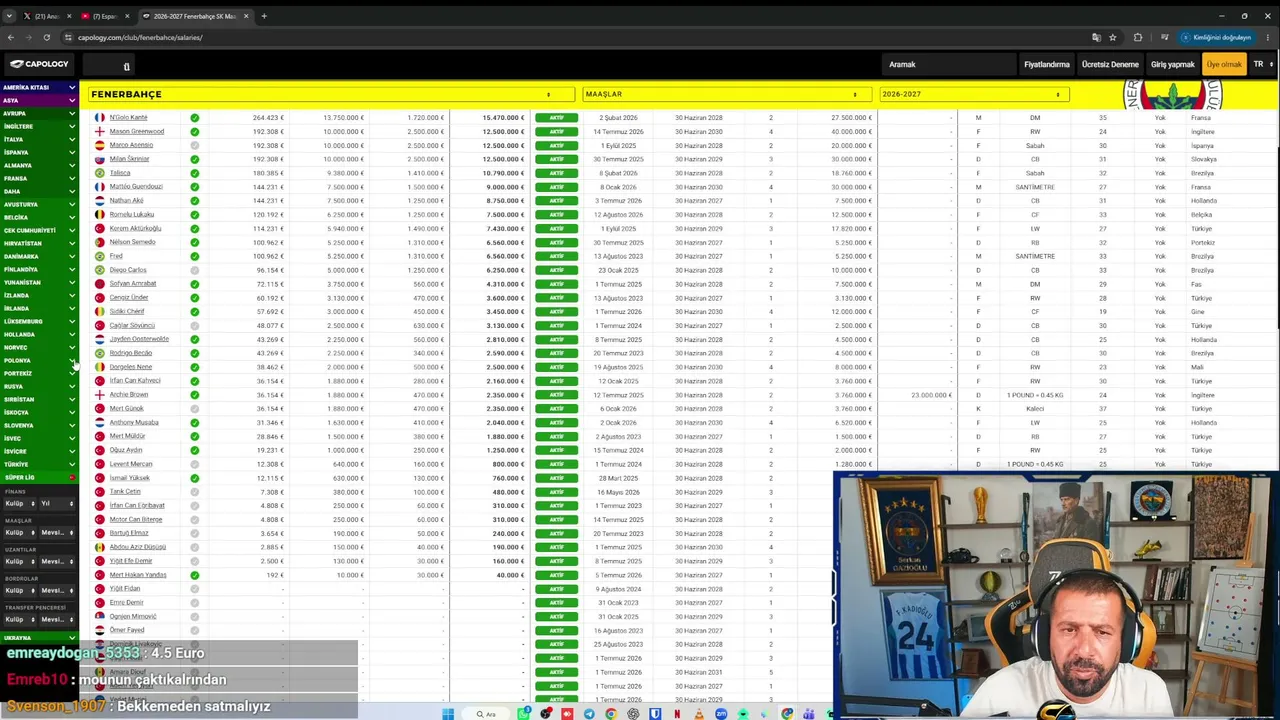Open a new browser tab
Viewport: 1280px width, 720px height.
[x=264, y=16]
